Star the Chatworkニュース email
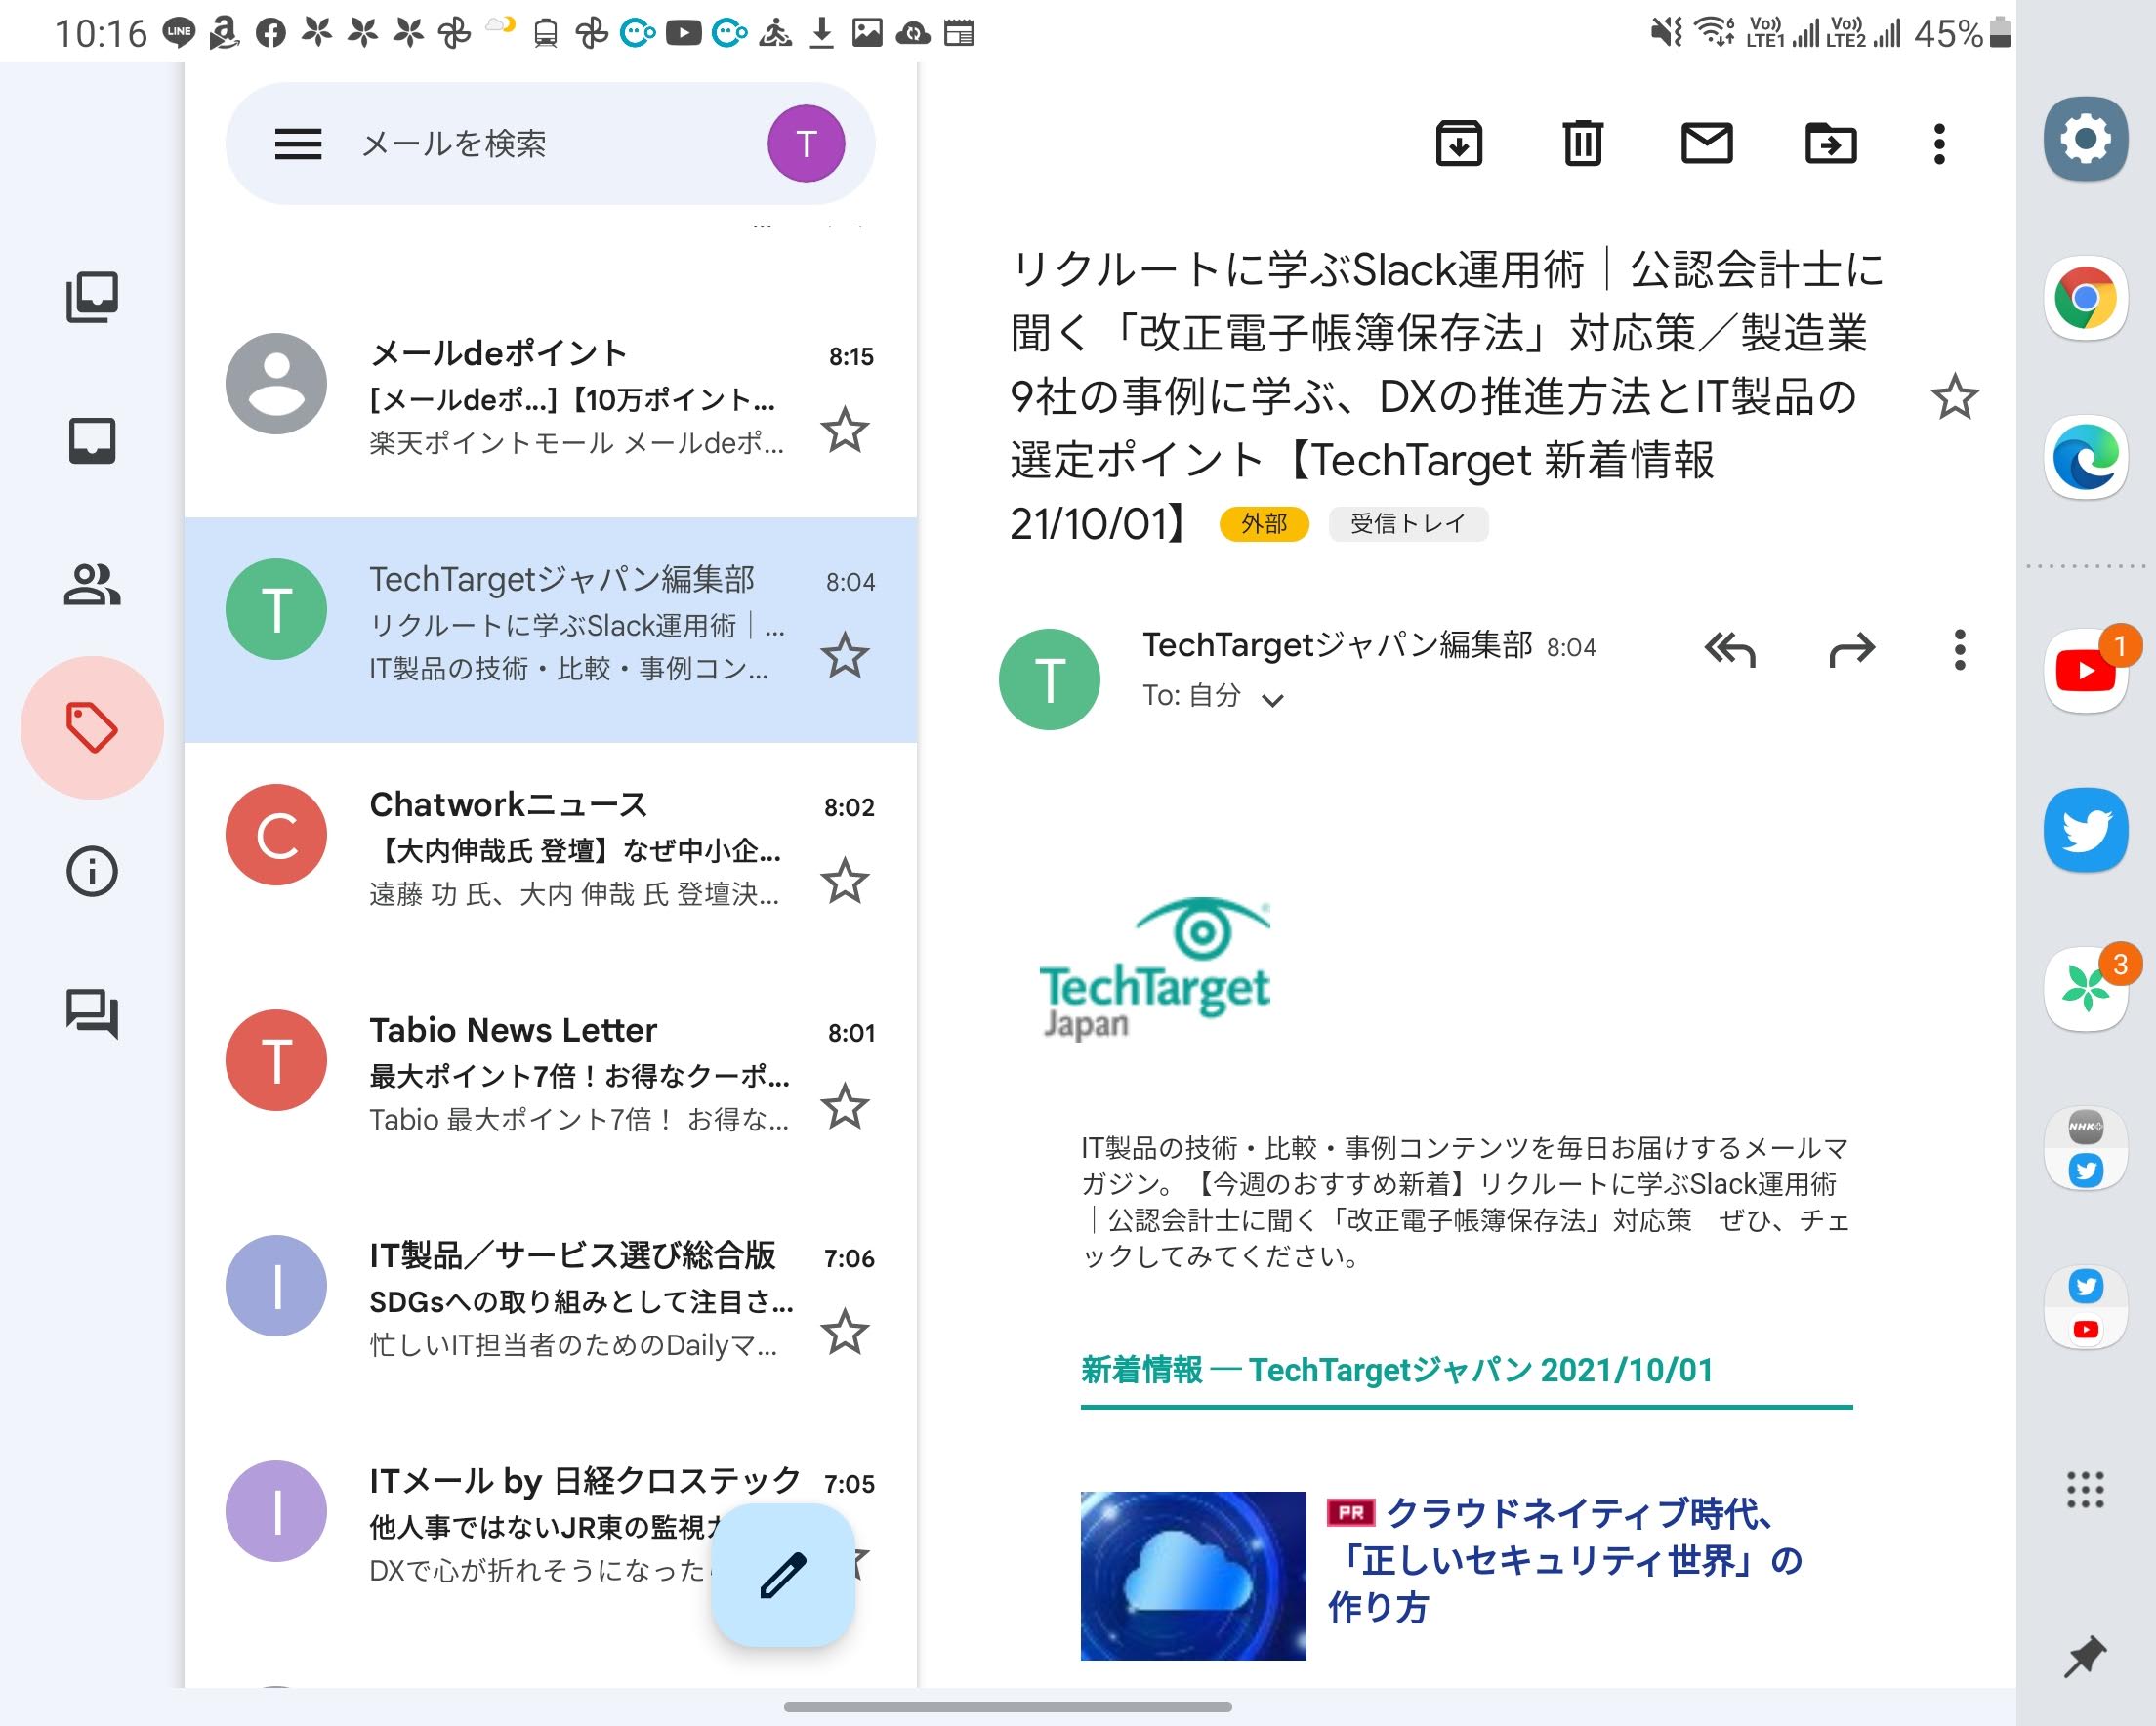The width and height of the screenshot is (2156, 1726). pyautogui.click(x=845, y=881)
